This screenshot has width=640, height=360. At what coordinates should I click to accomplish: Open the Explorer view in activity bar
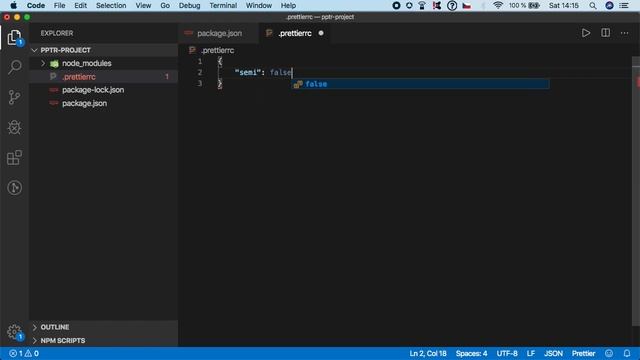click(14, 38)
